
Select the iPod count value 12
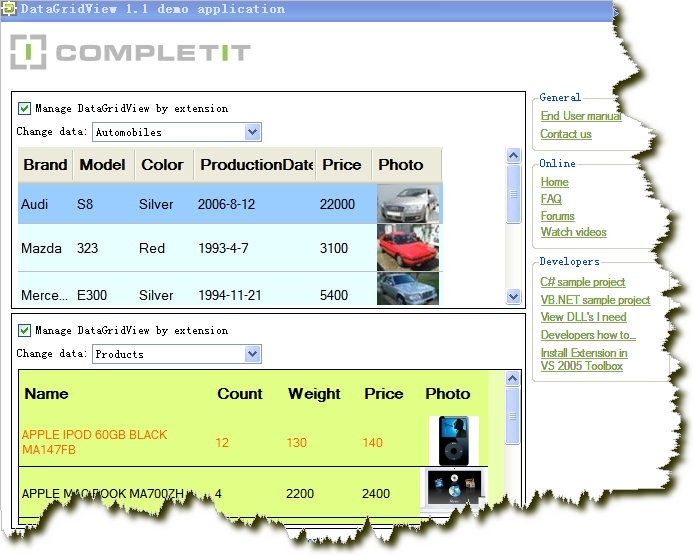click(222, 442)
